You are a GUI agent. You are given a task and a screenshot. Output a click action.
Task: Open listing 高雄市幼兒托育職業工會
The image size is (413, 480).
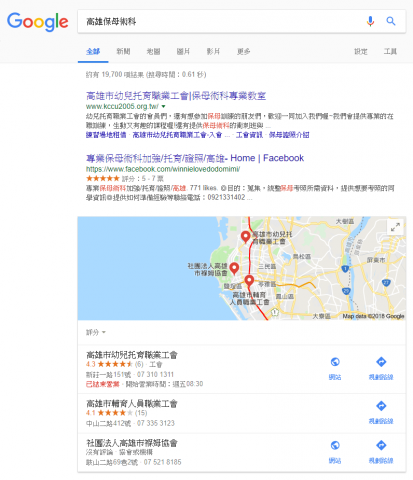coord(132,355)
